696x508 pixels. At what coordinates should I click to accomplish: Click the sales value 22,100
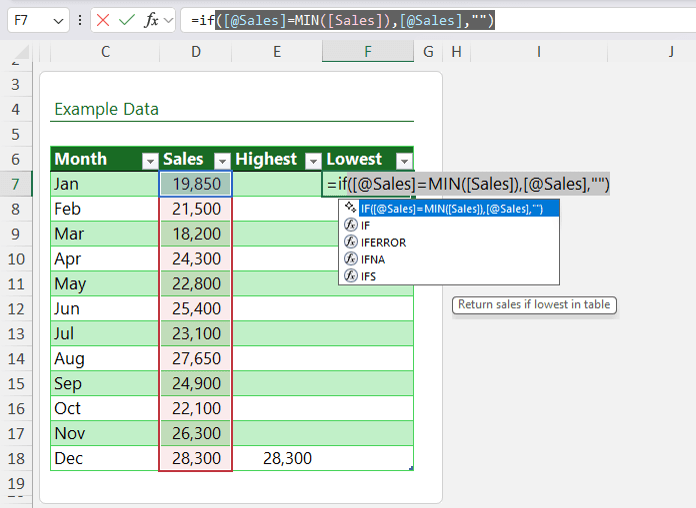196,408
